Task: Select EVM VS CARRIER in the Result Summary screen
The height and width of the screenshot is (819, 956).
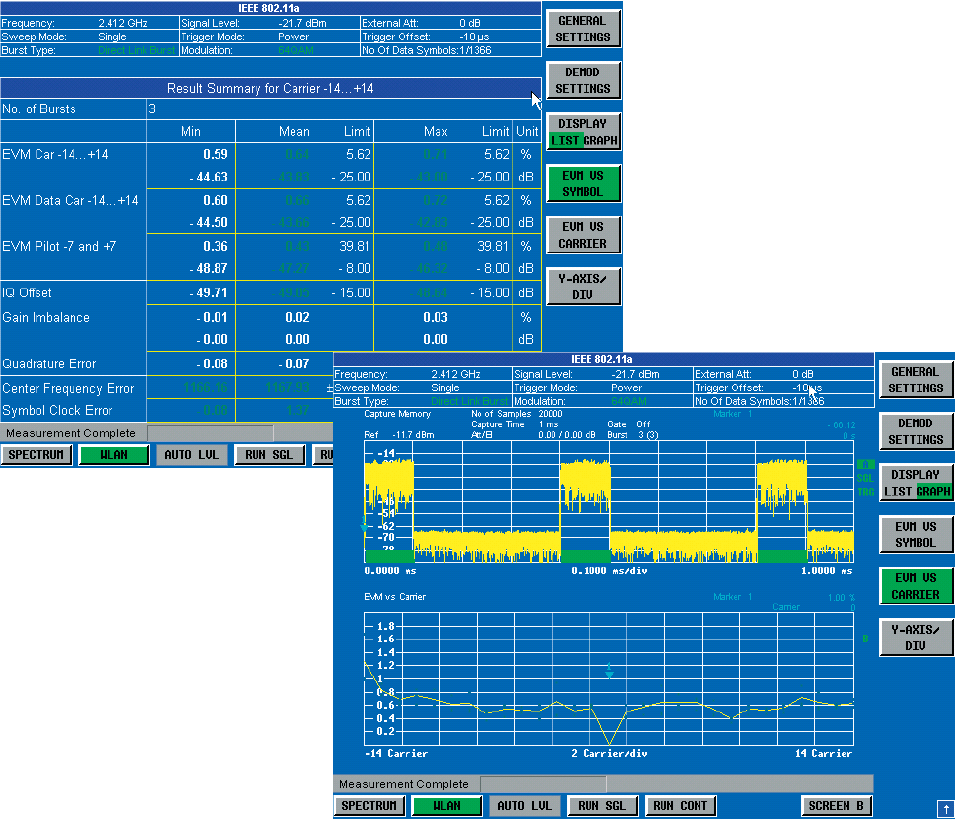Action: click(x=583, y=235)
